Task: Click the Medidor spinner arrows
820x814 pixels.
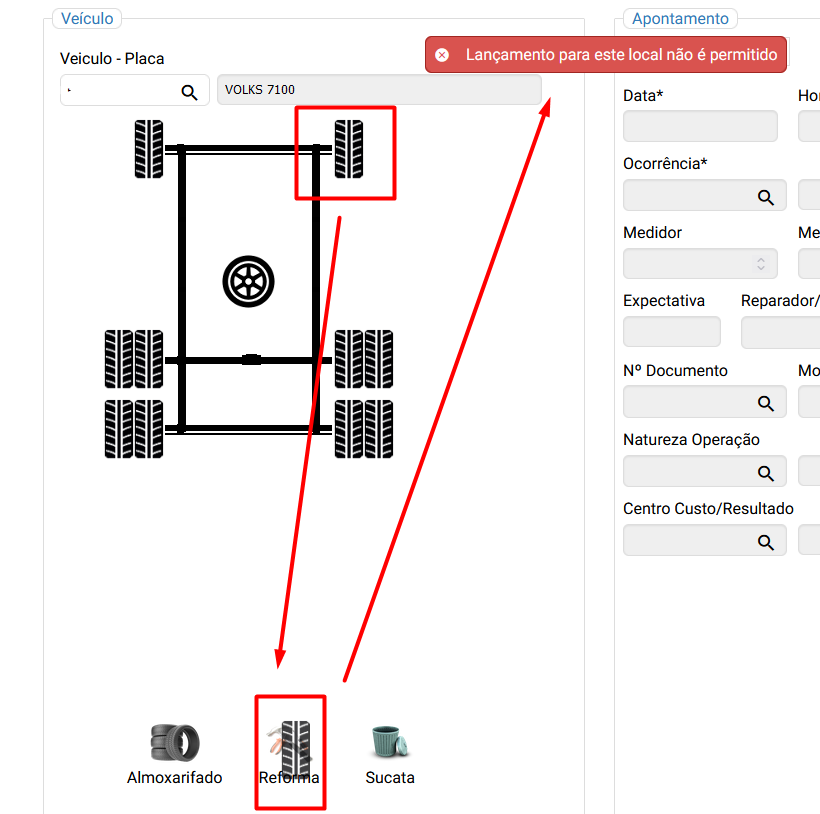Action: 761,264
